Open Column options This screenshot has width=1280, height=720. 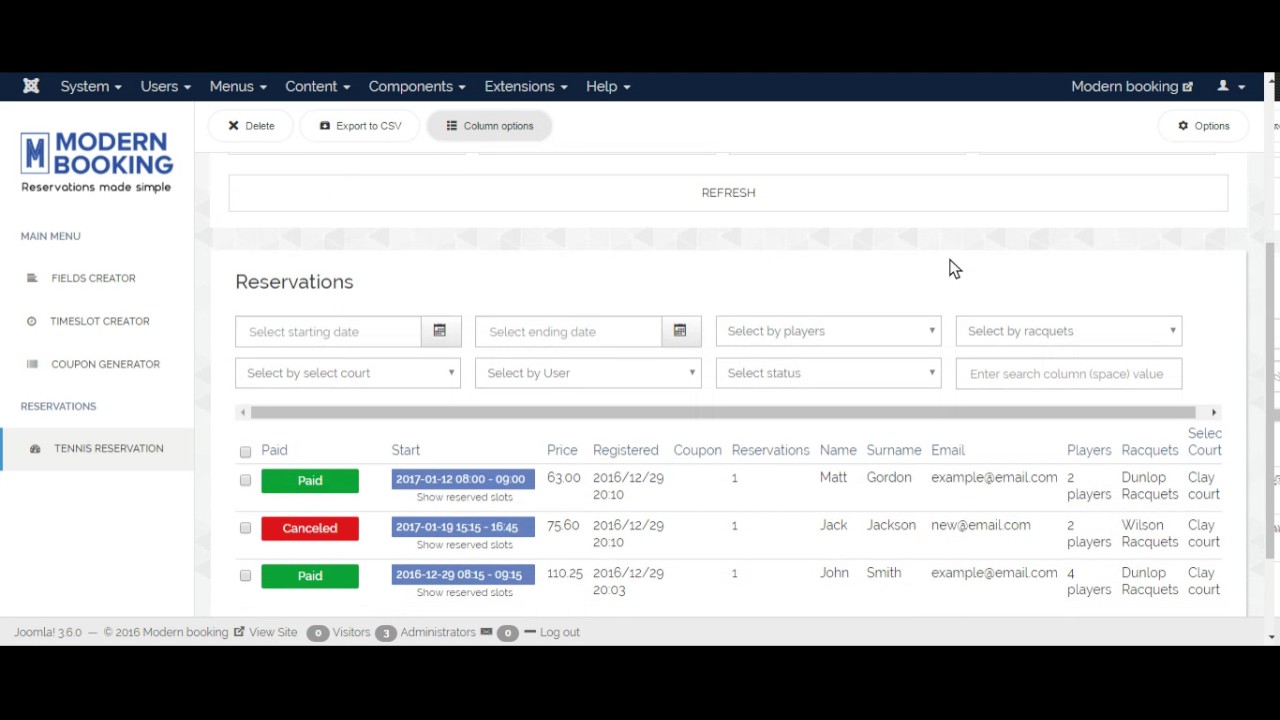(489, 126)
